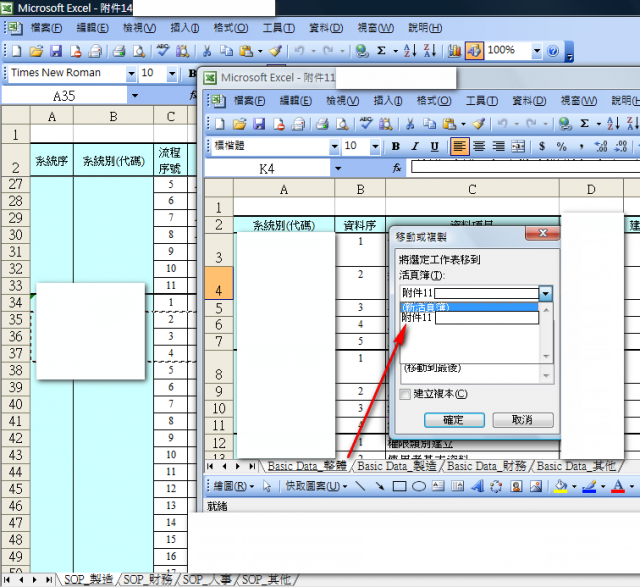Click Print Preview icon in 附件14 window

[139, 51]
